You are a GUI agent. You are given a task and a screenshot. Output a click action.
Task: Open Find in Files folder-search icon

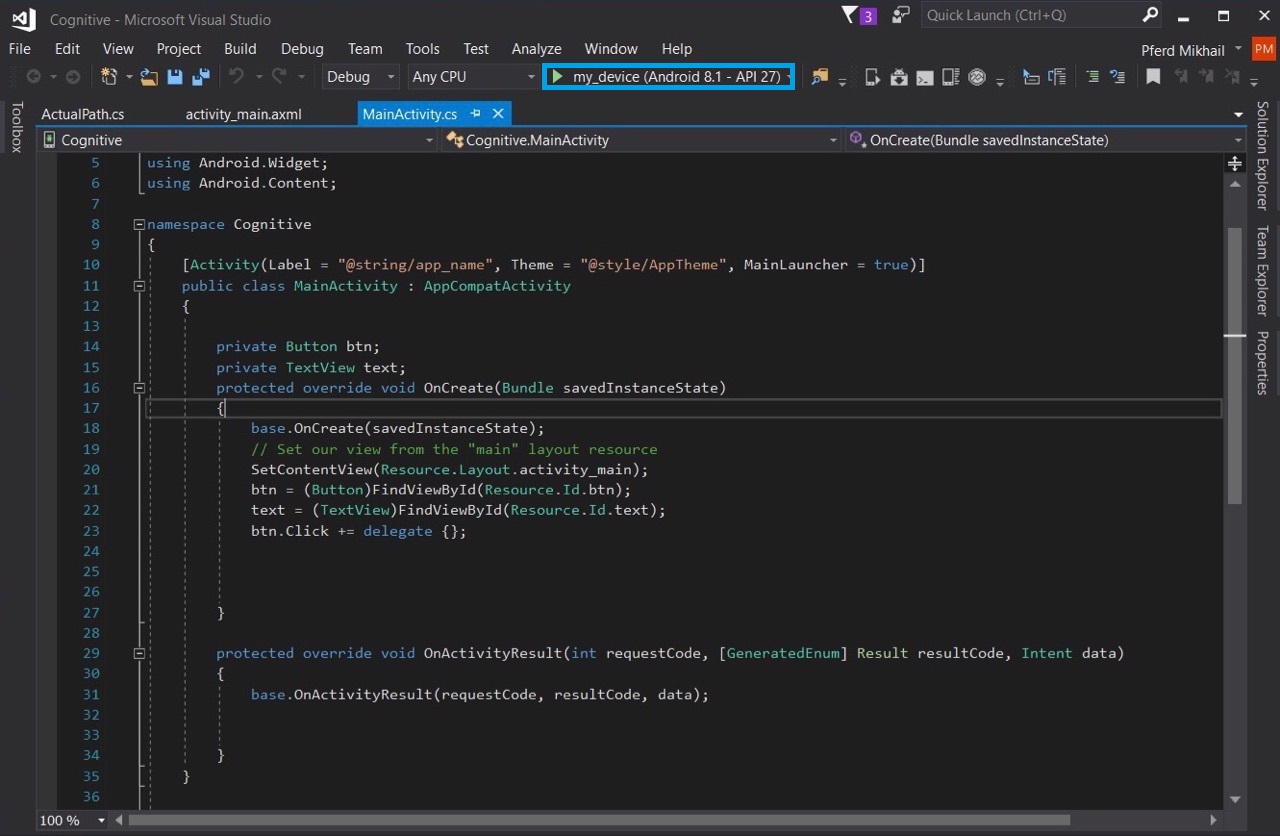820,77
